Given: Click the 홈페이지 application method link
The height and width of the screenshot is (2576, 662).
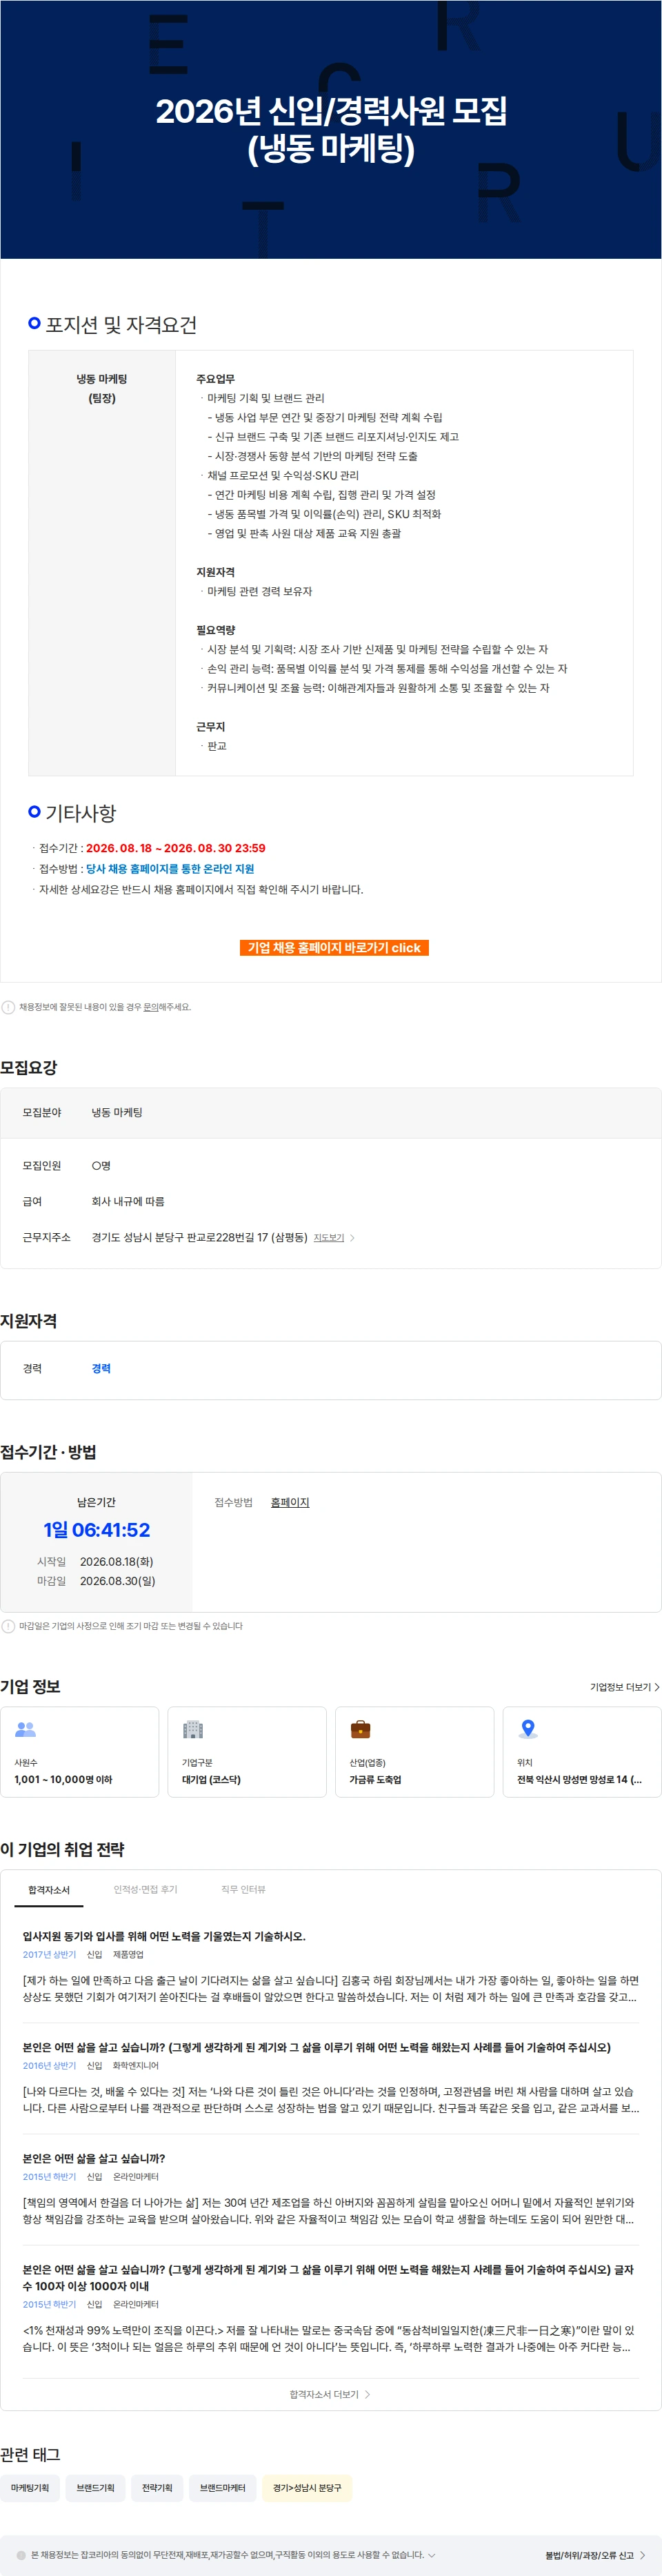Looking at the screenshot, I should click(x=290, y=1502).
